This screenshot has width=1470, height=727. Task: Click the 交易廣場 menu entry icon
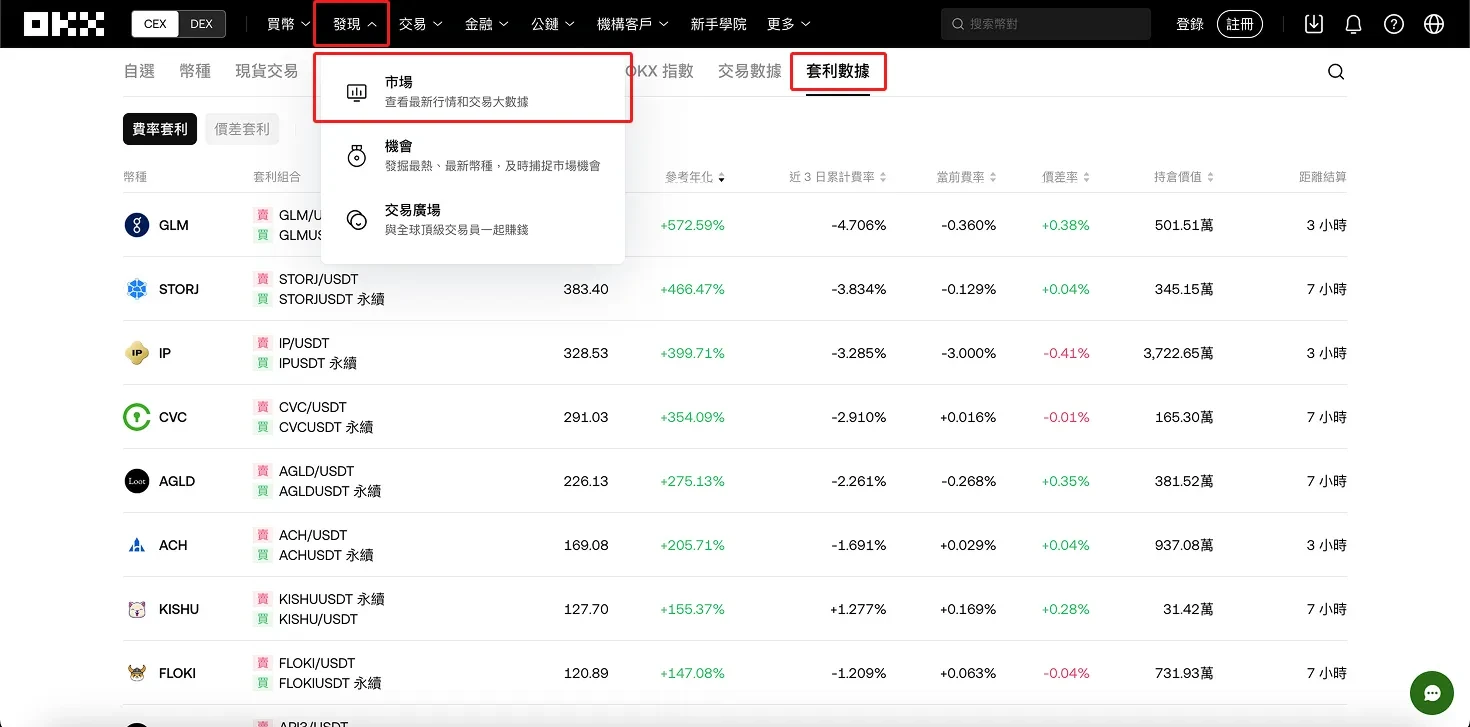pyautogui.click(x=356, y=220)
